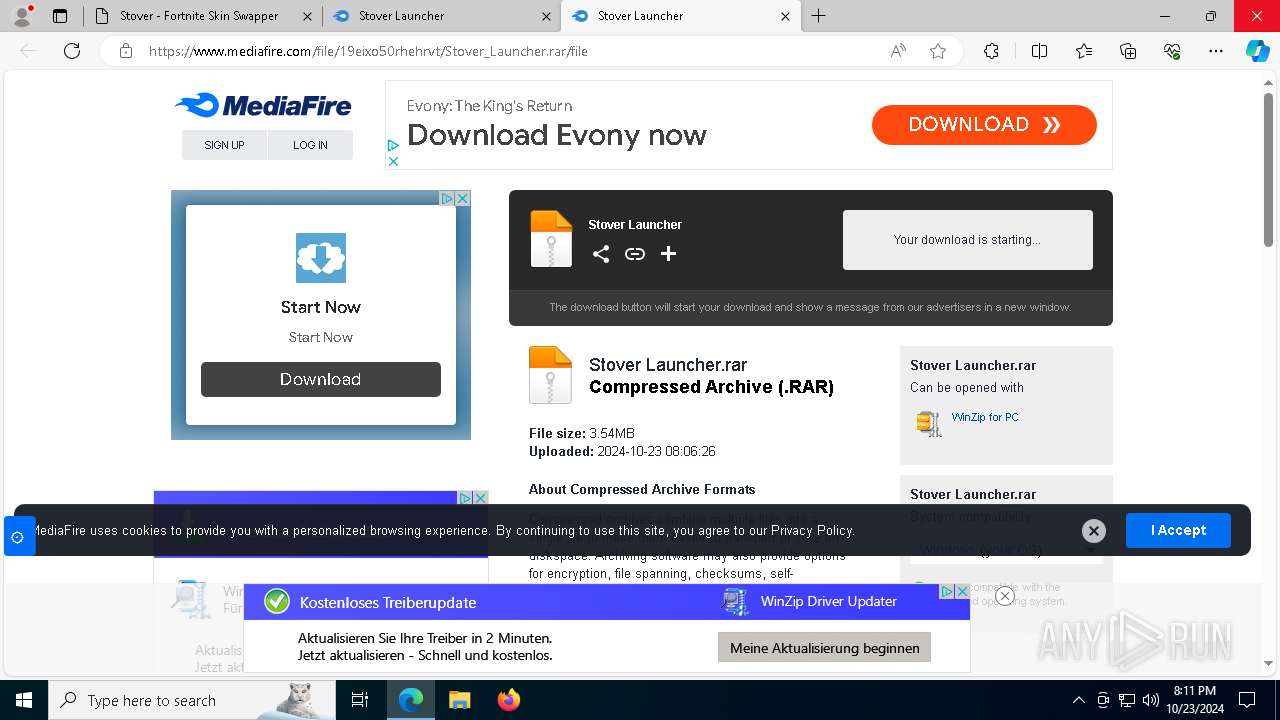This screenshot has height=720, width=1280.
Task: Click Uploaded 2024-10-23 date text
Action: coord(622,451)
